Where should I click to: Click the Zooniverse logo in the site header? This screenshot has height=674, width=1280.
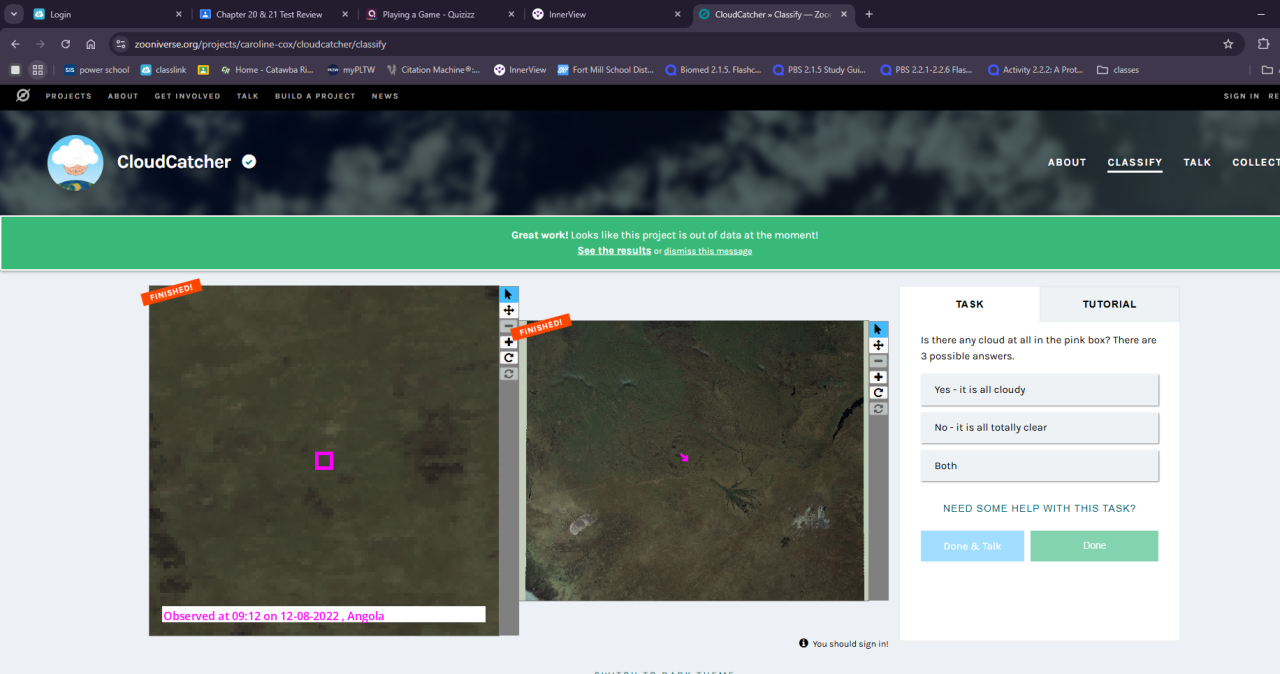click(x=23, y=96)
